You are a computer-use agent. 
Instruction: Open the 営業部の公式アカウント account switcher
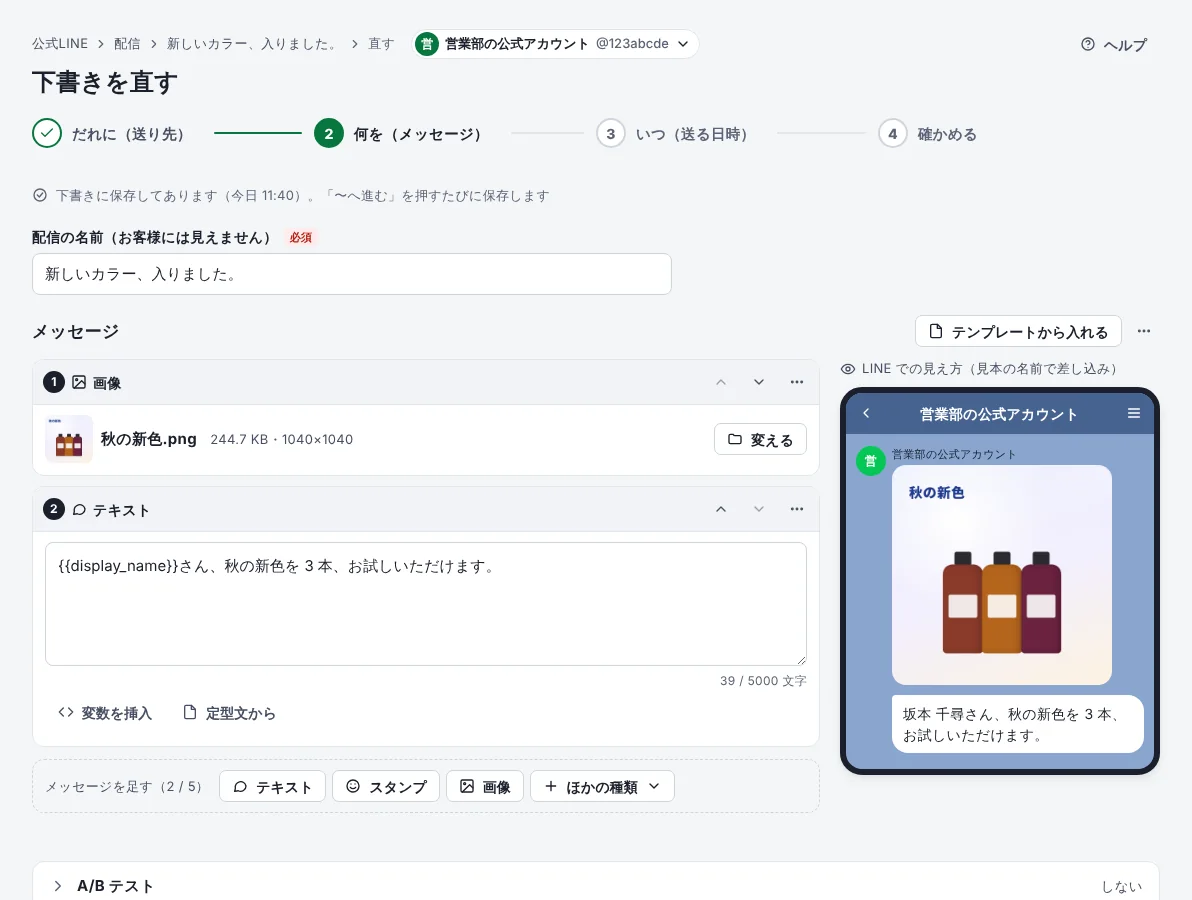(556, 44)
